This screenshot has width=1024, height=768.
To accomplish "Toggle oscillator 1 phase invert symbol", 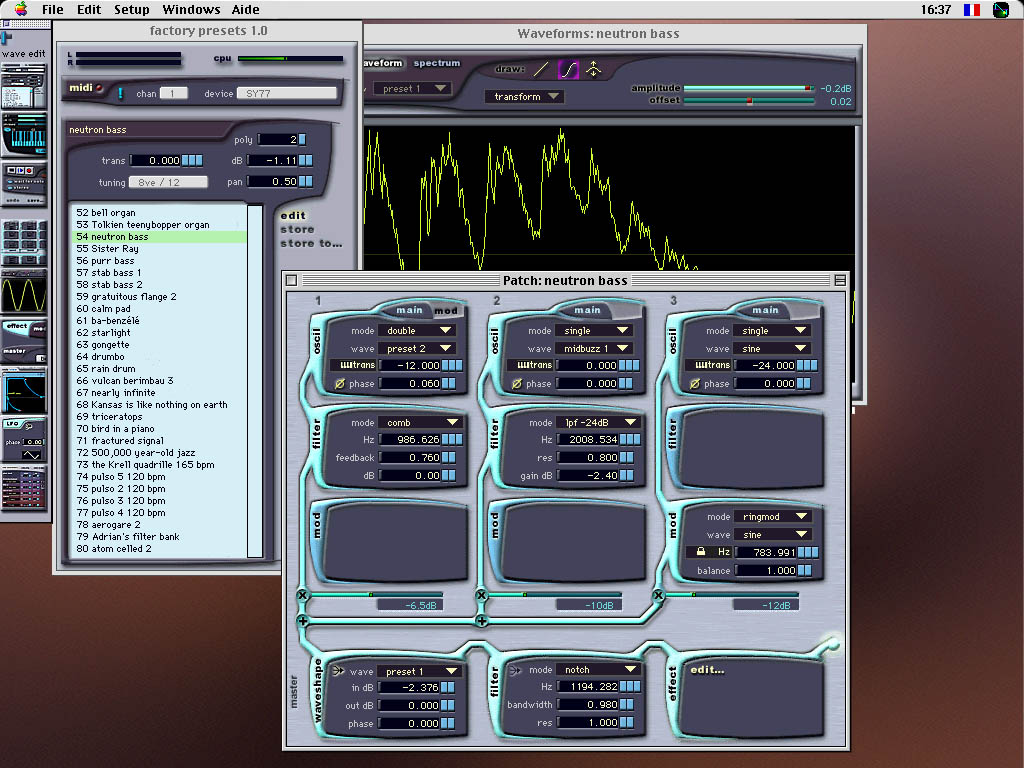I will pos(339,384).
